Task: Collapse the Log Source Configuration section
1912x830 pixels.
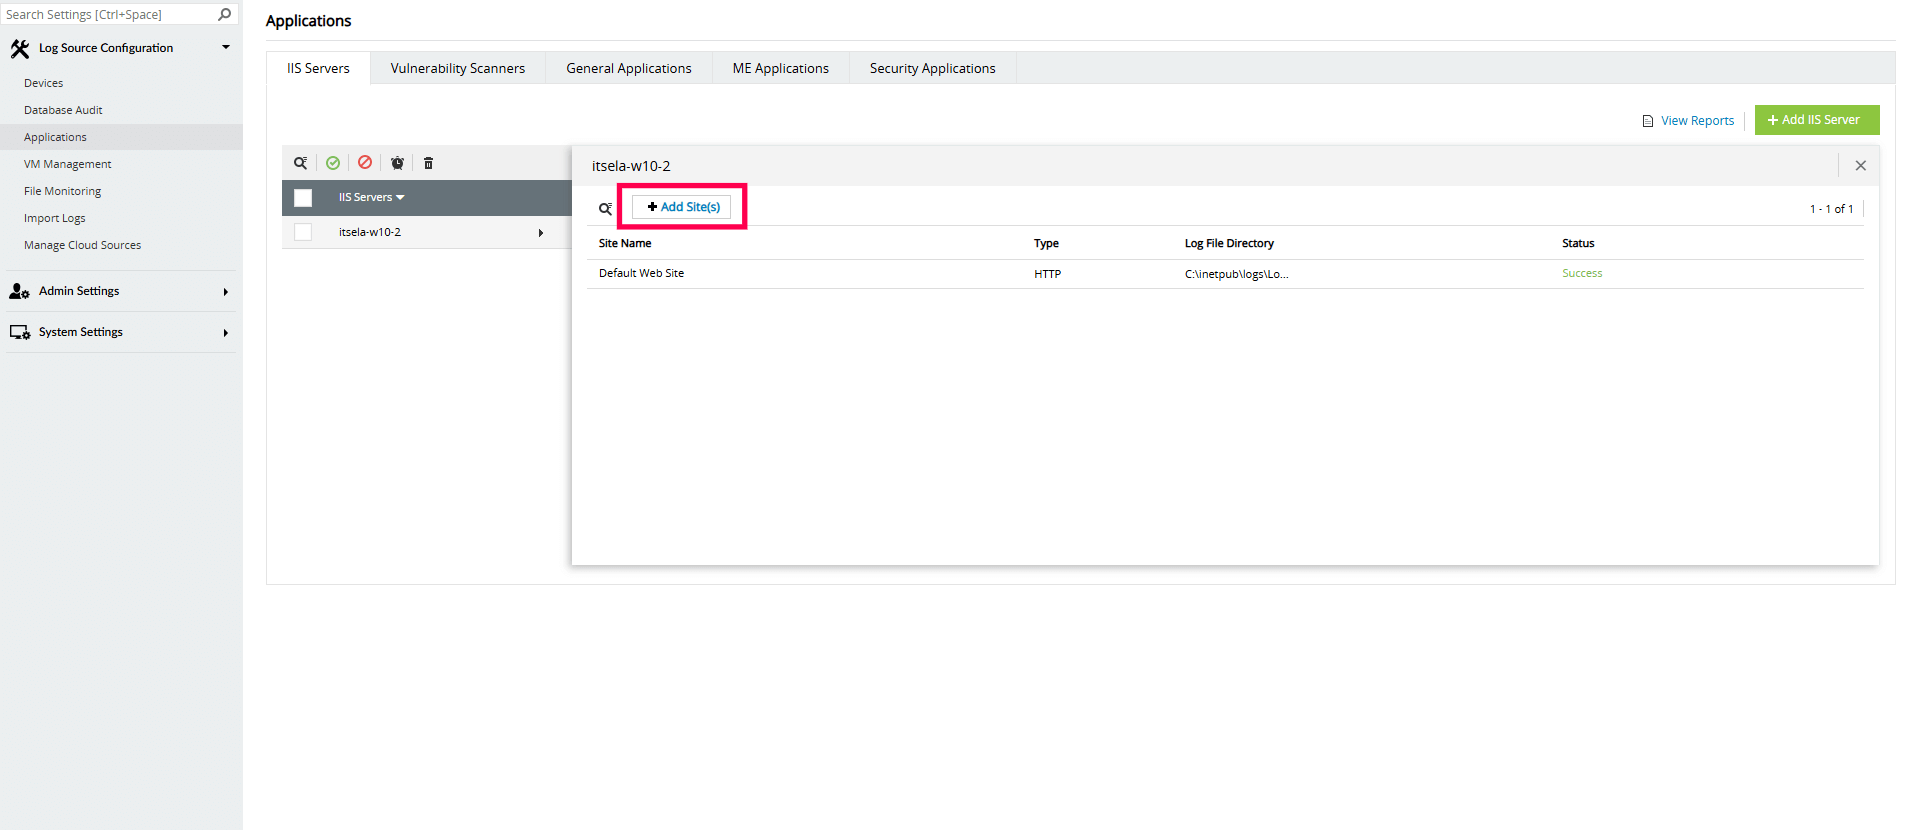Action: pos(226,47)
